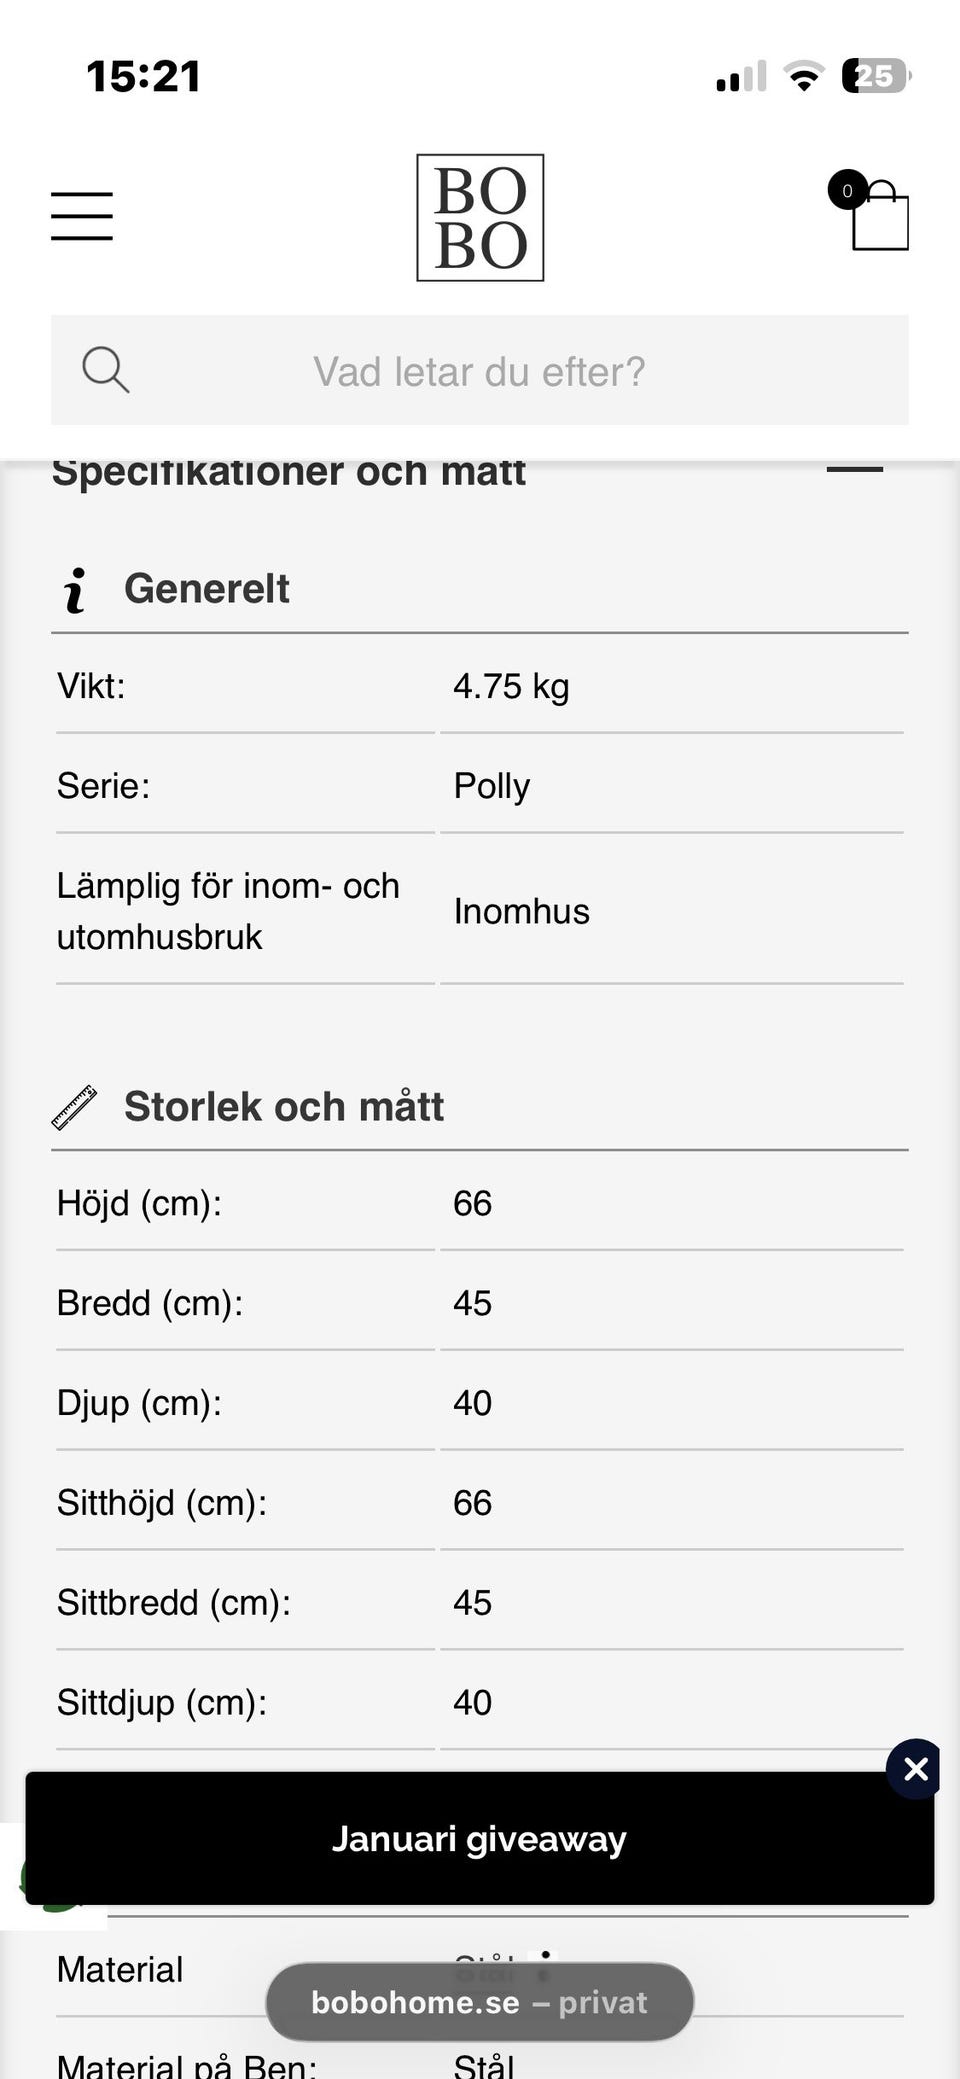This screenshot has width=960, height=2079.
Task: Tap the cellular signal bars
Action: [x=741, y=77]
